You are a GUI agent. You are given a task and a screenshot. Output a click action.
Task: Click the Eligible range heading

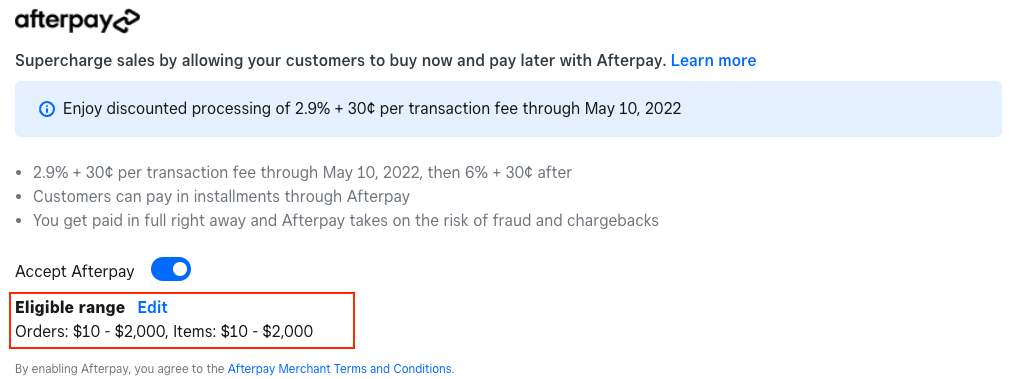(70, 307)
